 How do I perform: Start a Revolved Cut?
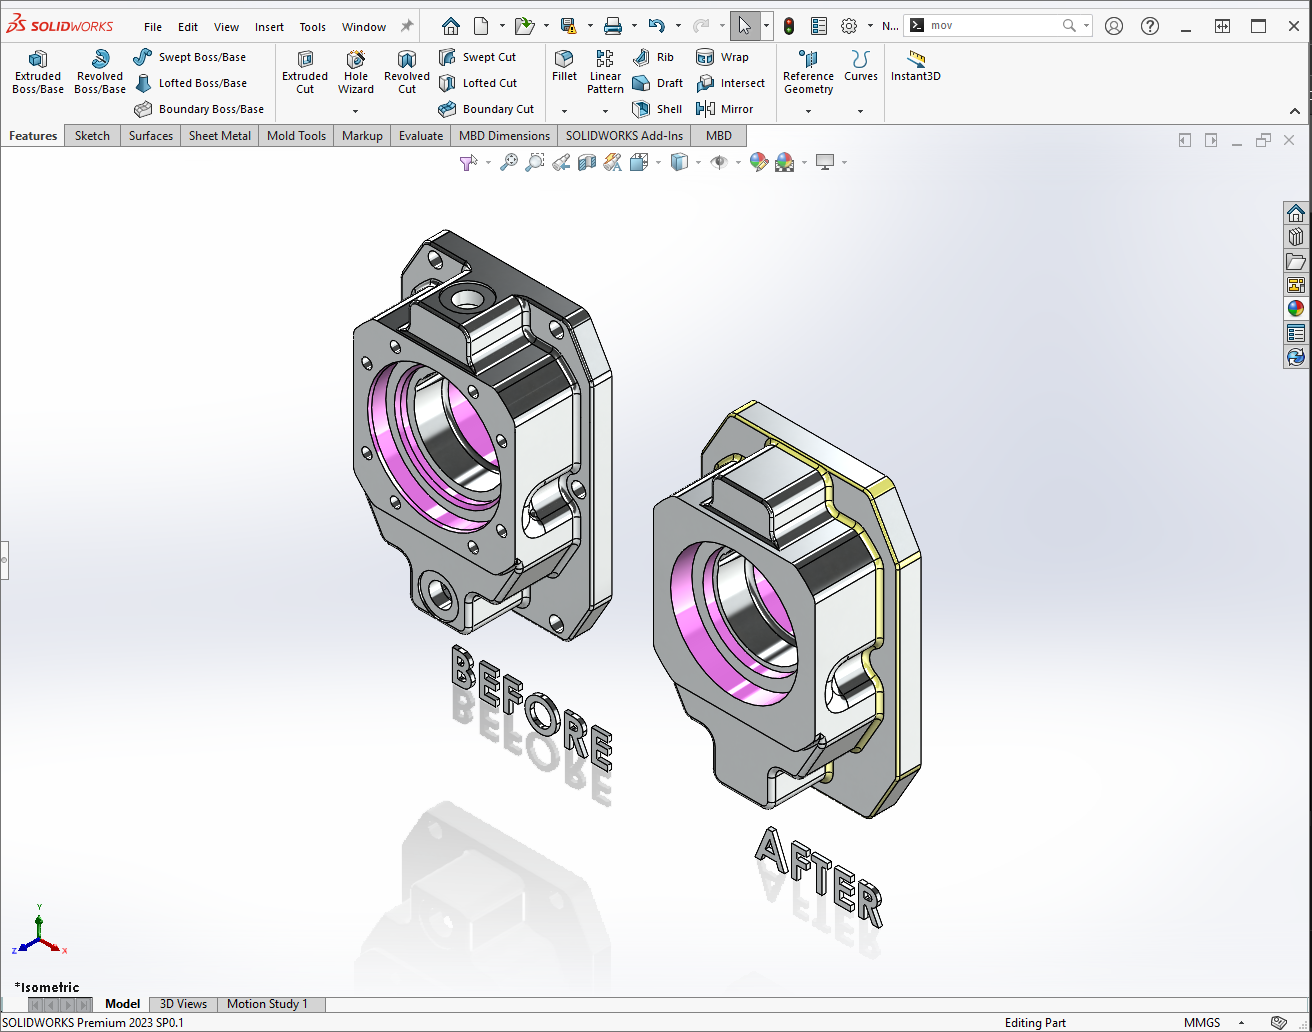pyautogui.click(x=407, y=72)
